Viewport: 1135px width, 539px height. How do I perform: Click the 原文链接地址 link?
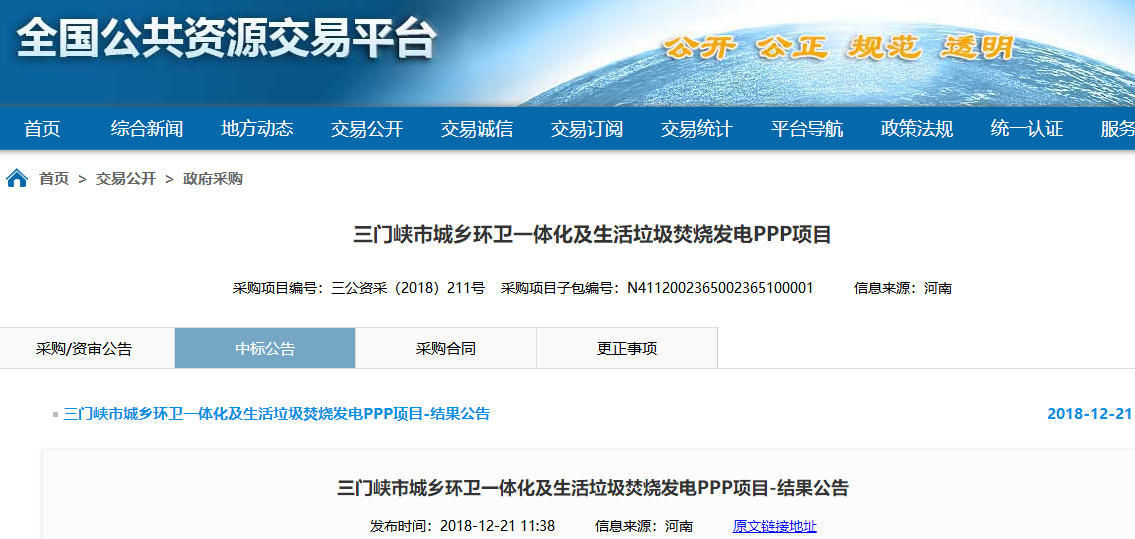point(774,526)
